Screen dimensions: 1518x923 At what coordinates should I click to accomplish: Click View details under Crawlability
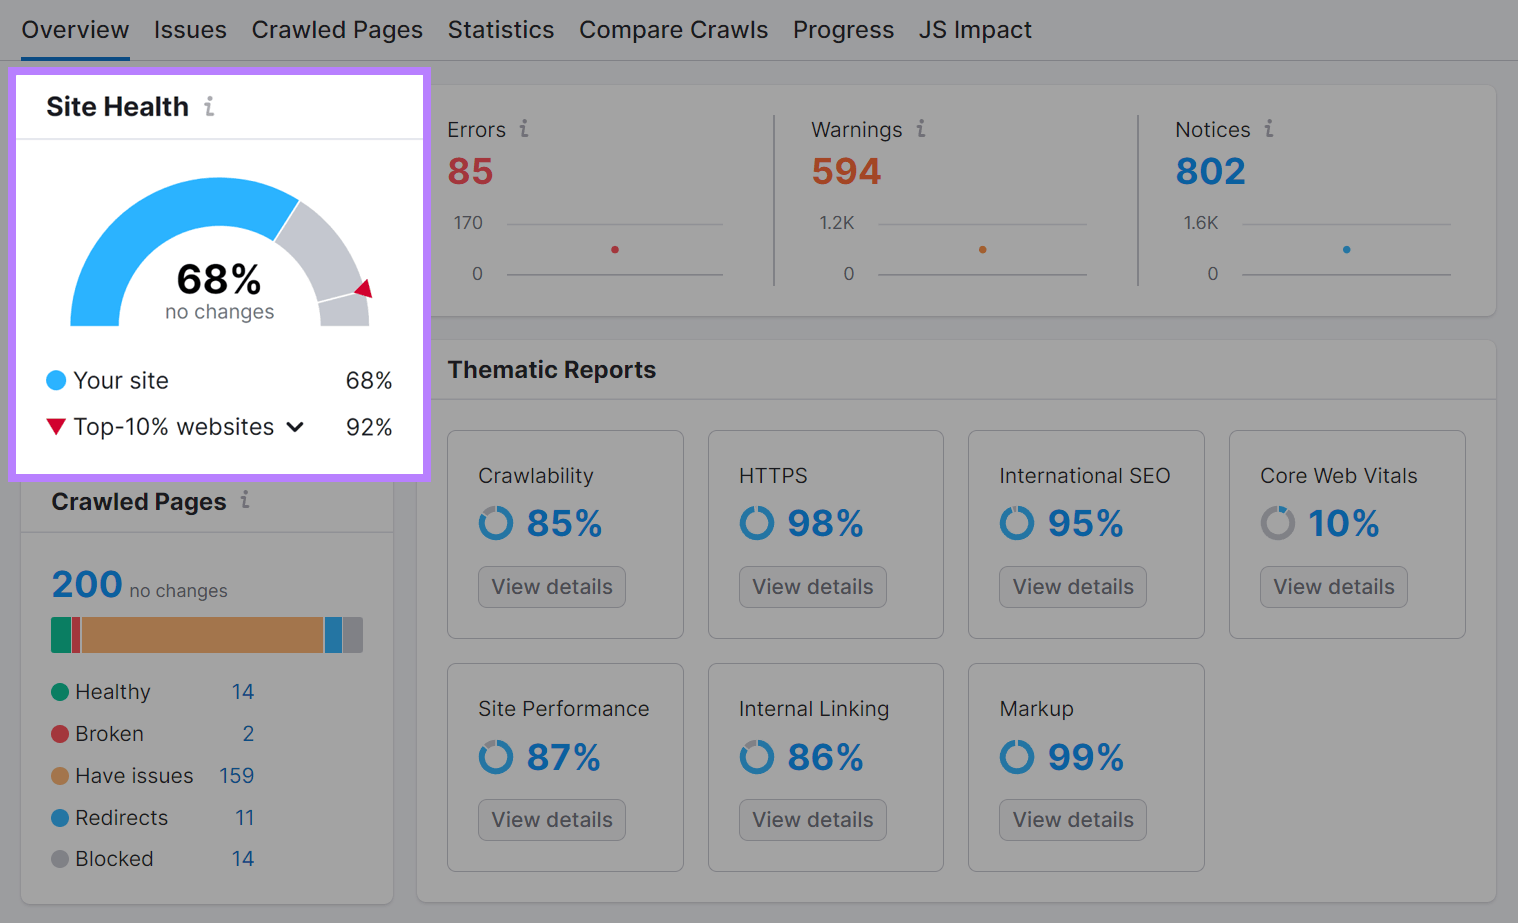point(551,587)
